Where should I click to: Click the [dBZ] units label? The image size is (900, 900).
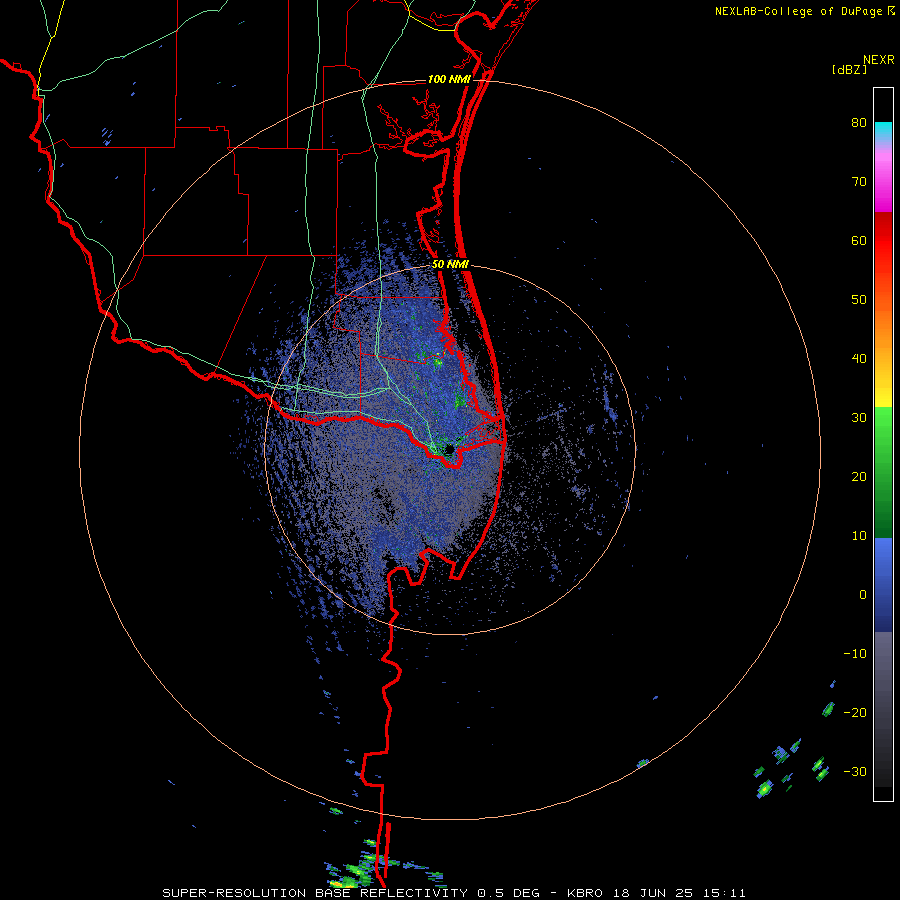pos(849,69)
